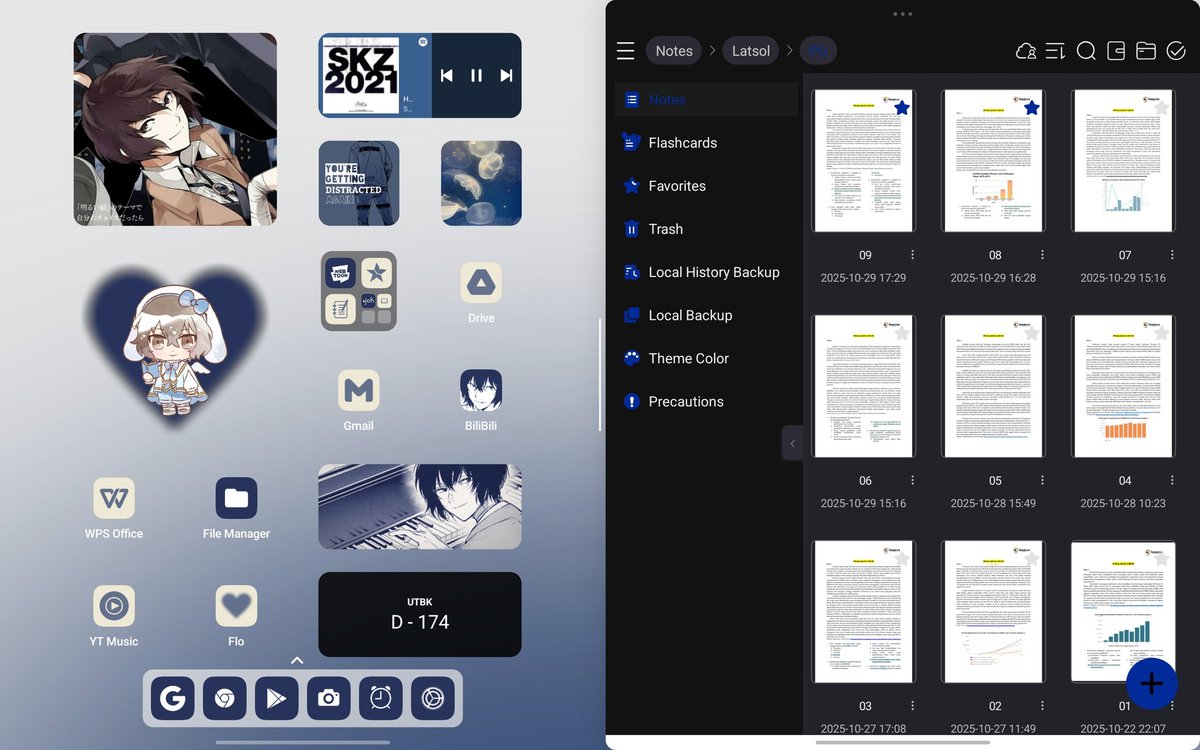Screen dimensions: 1200x750
Task: Open Flashcards in the sidebar
Action: click(x=707, y=143)
